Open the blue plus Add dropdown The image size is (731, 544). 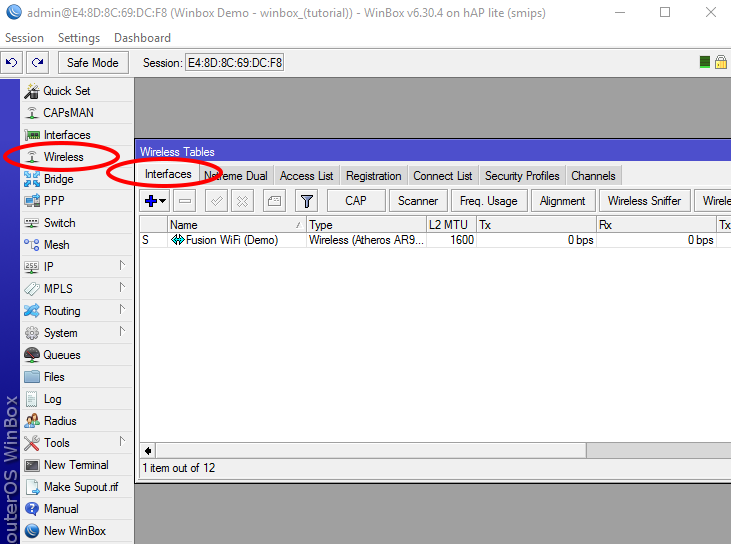[155, 201]
